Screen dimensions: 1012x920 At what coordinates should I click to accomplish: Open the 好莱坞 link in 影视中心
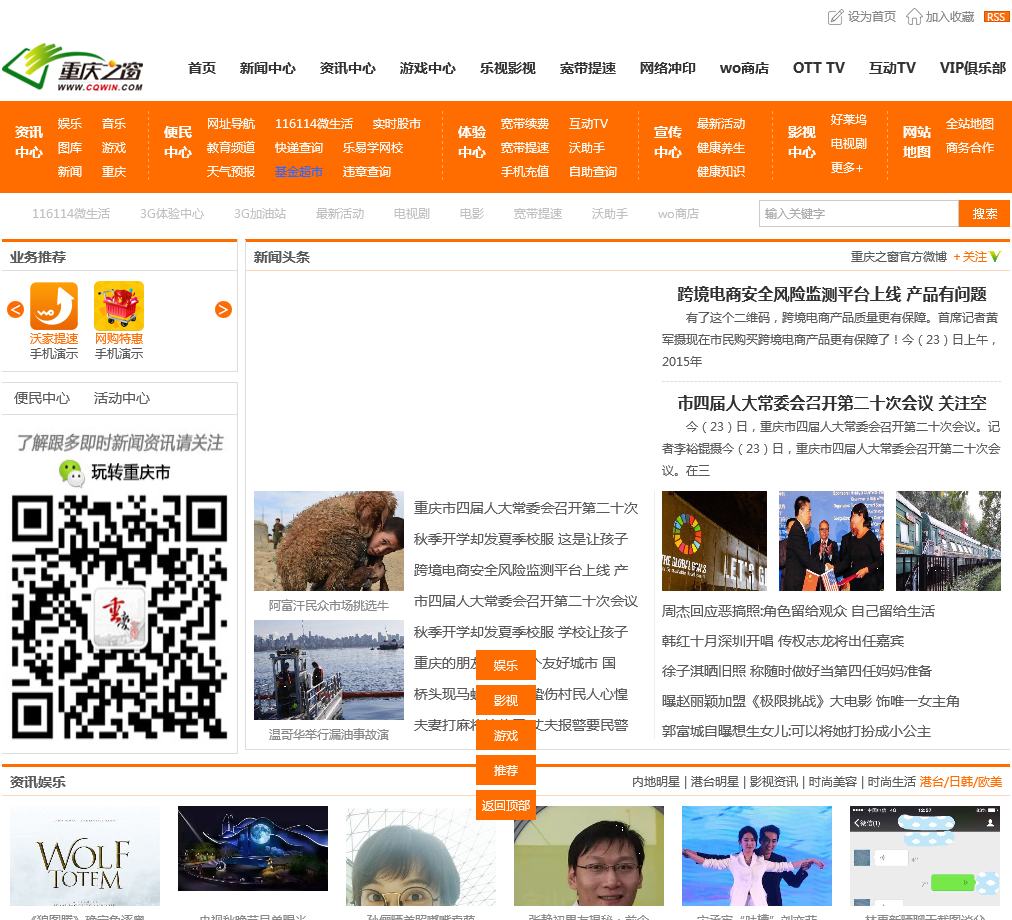coord(849,119)
